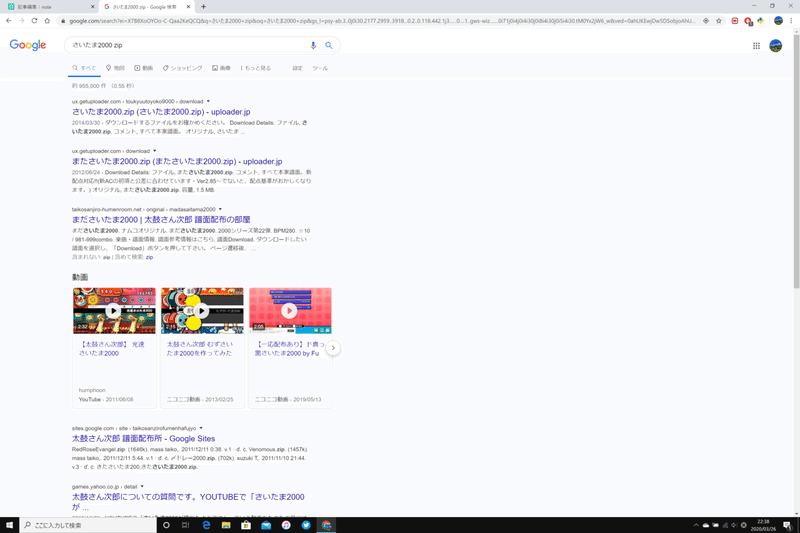Expand options arrow beside toukyuutoyoko9000 download URL

(x=208, y=101)
